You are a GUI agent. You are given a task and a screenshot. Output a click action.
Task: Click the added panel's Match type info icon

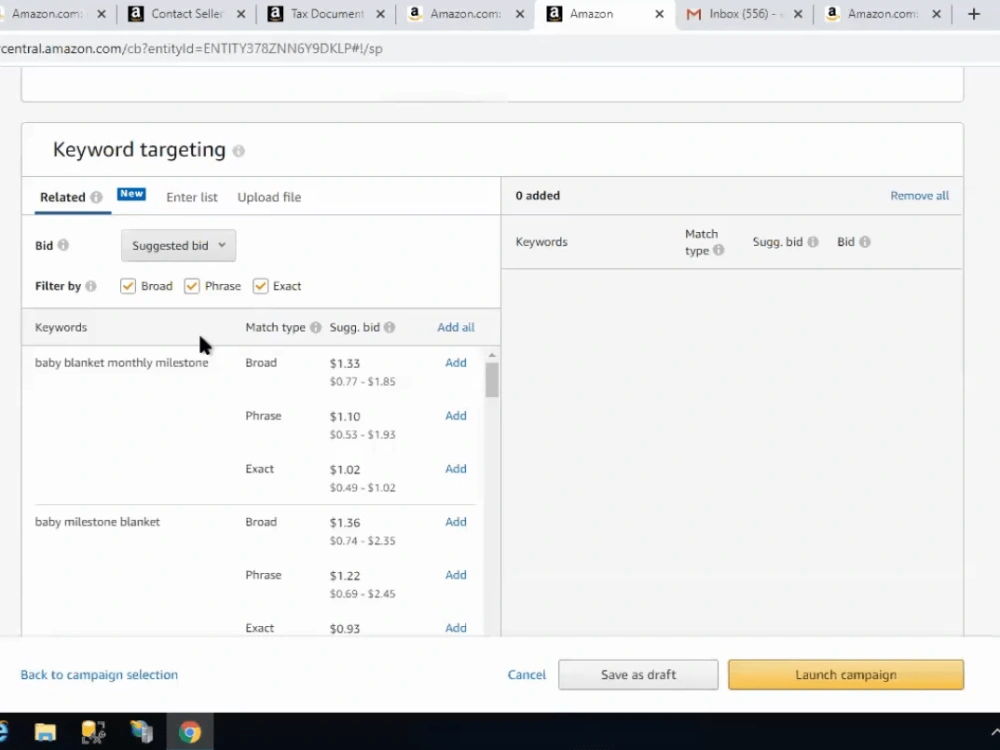pos(719,250)
